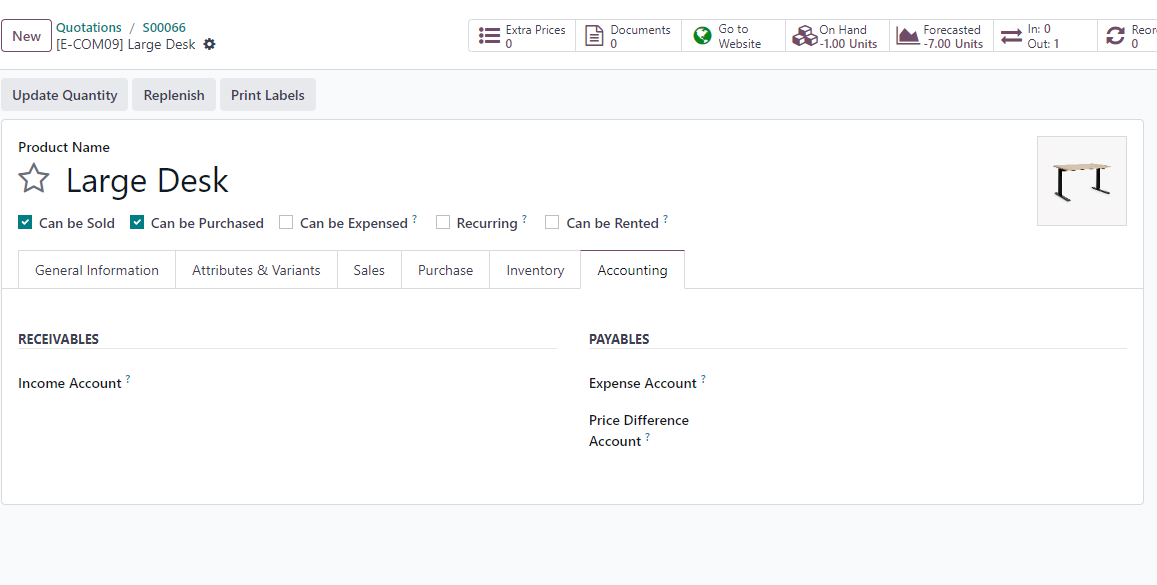Switch to the Sales tab

coord(369,270)
